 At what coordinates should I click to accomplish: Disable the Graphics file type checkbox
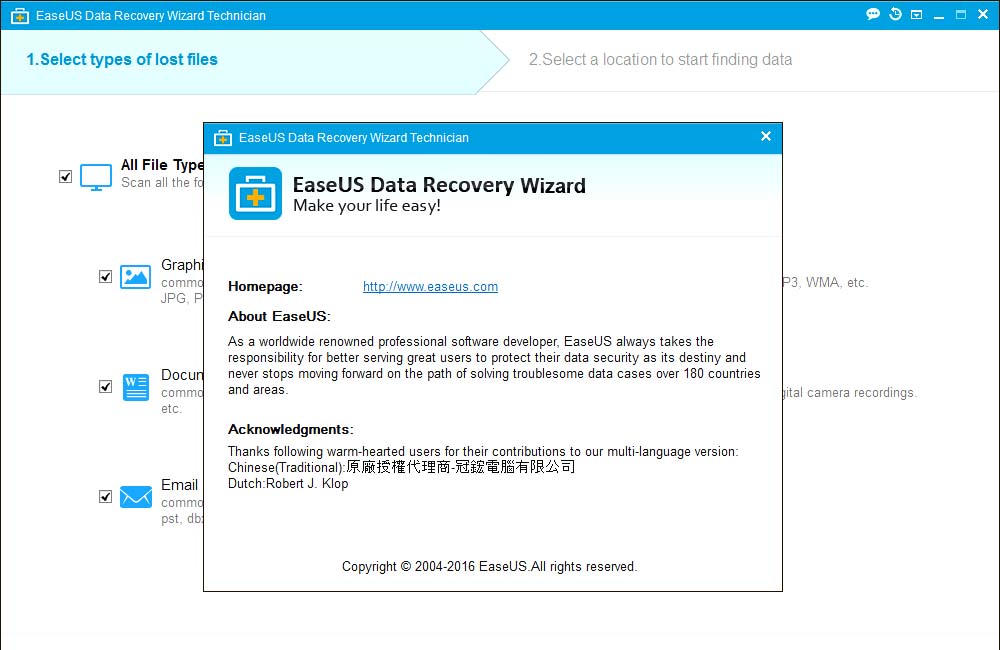105,276
